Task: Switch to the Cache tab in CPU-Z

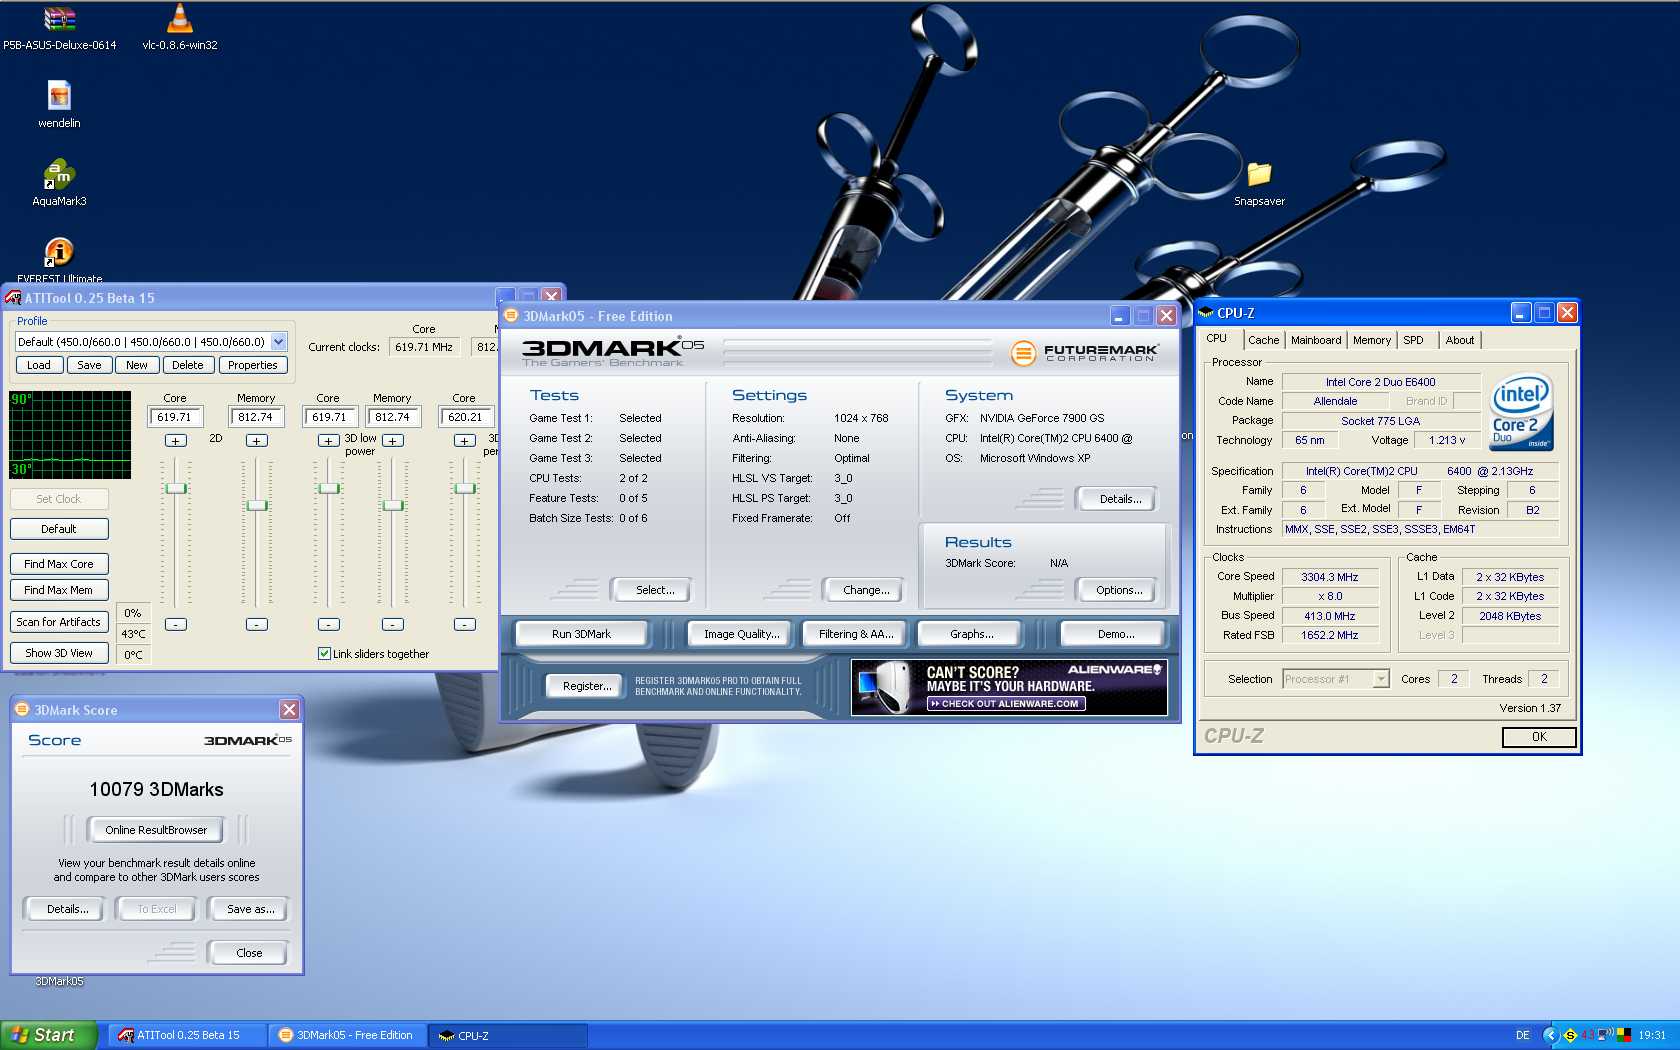Action: [x=1263, y=340]
